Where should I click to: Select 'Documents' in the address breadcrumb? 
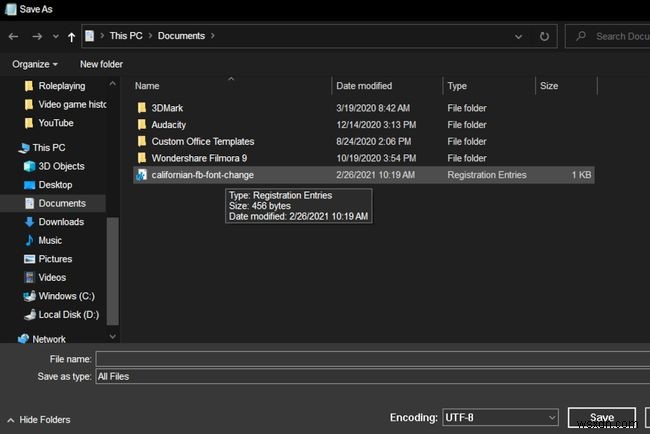pos(181,36)
